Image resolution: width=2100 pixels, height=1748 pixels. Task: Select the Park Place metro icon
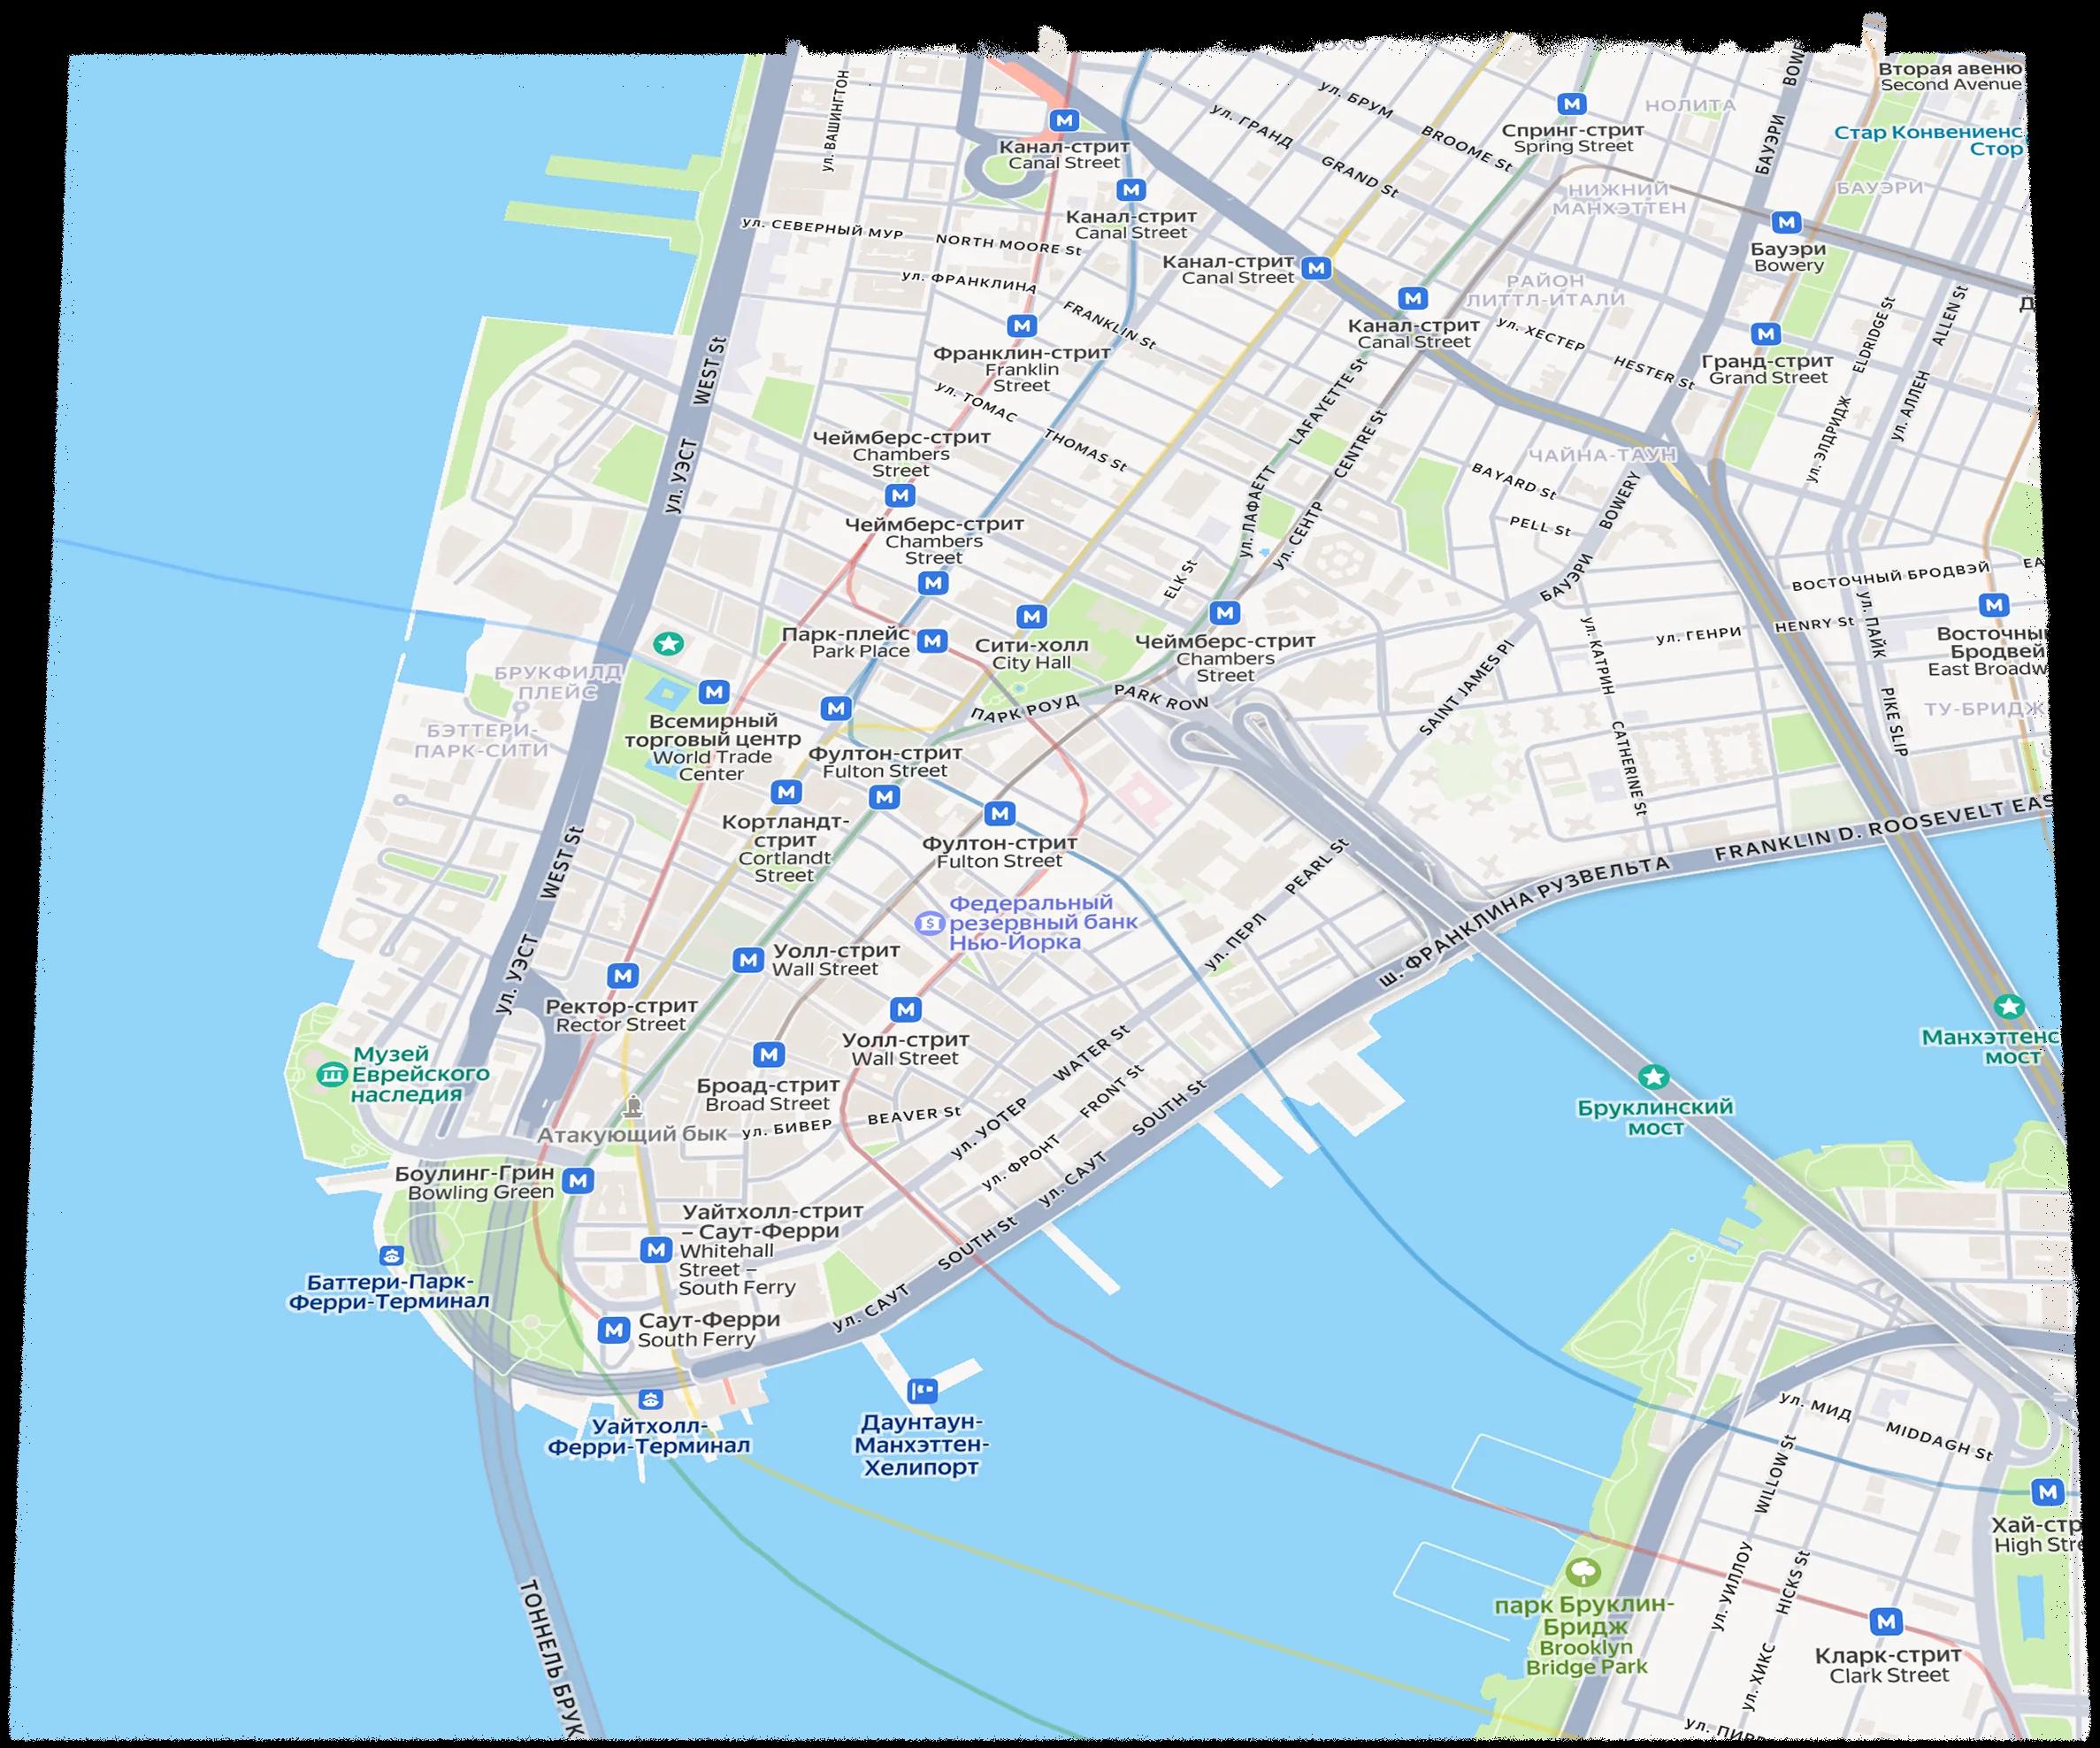pos(933,640)
